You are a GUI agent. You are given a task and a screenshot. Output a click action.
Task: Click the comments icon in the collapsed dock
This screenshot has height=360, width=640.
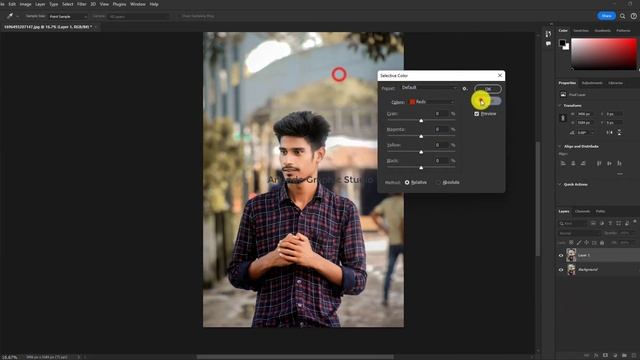(548, 44)
